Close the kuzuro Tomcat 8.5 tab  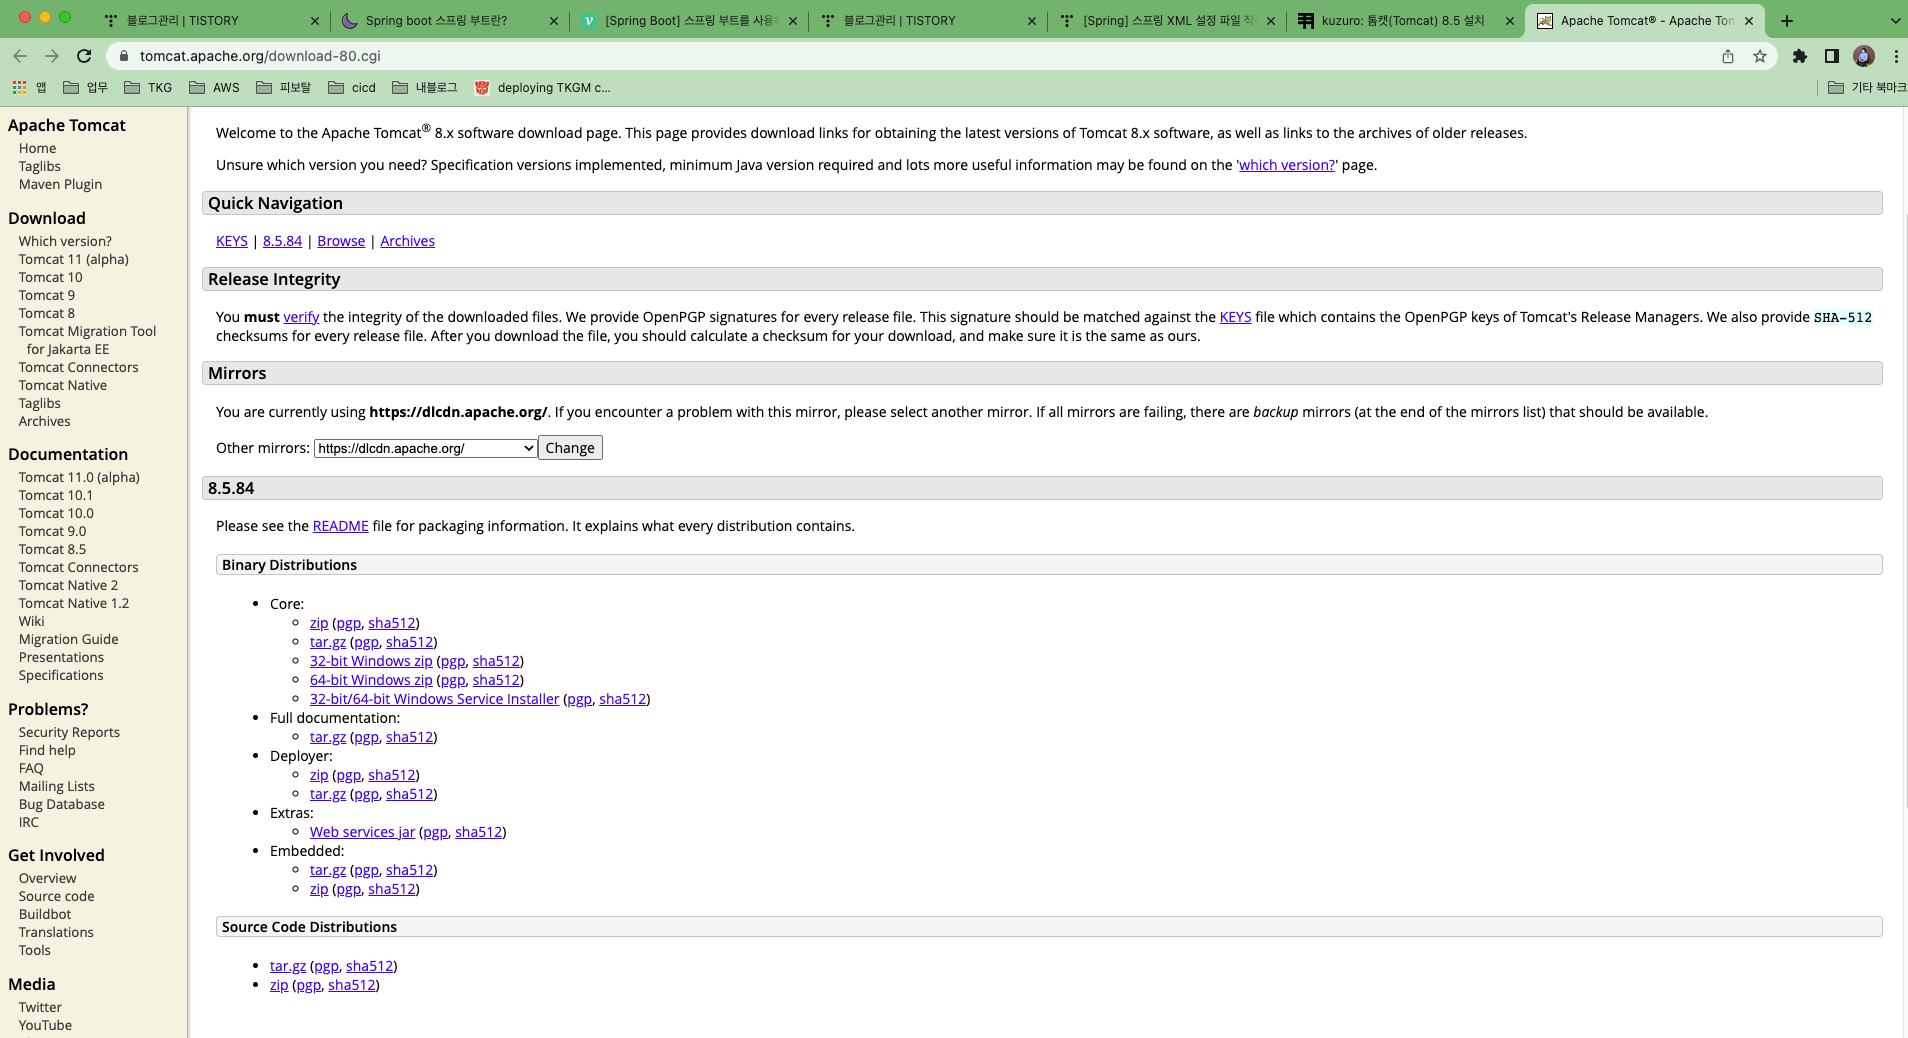(1510, 20)
